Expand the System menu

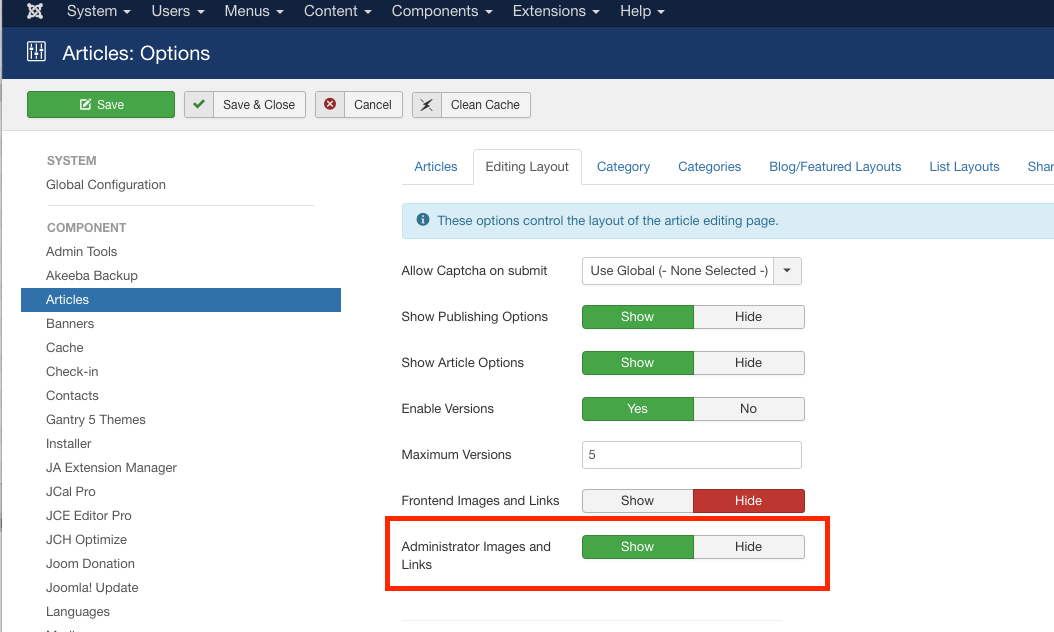point(98,11)
